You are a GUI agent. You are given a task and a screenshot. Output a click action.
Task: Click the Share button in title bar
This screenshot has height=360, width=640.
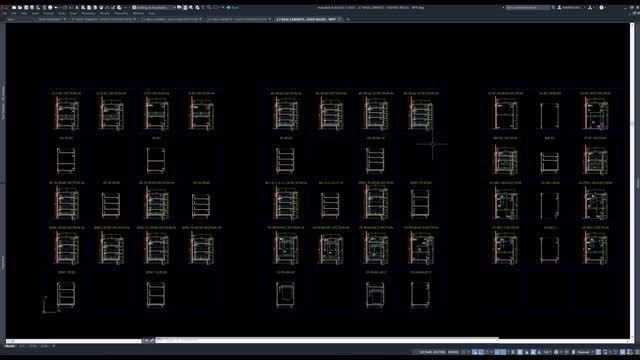(x=233, y=7)
